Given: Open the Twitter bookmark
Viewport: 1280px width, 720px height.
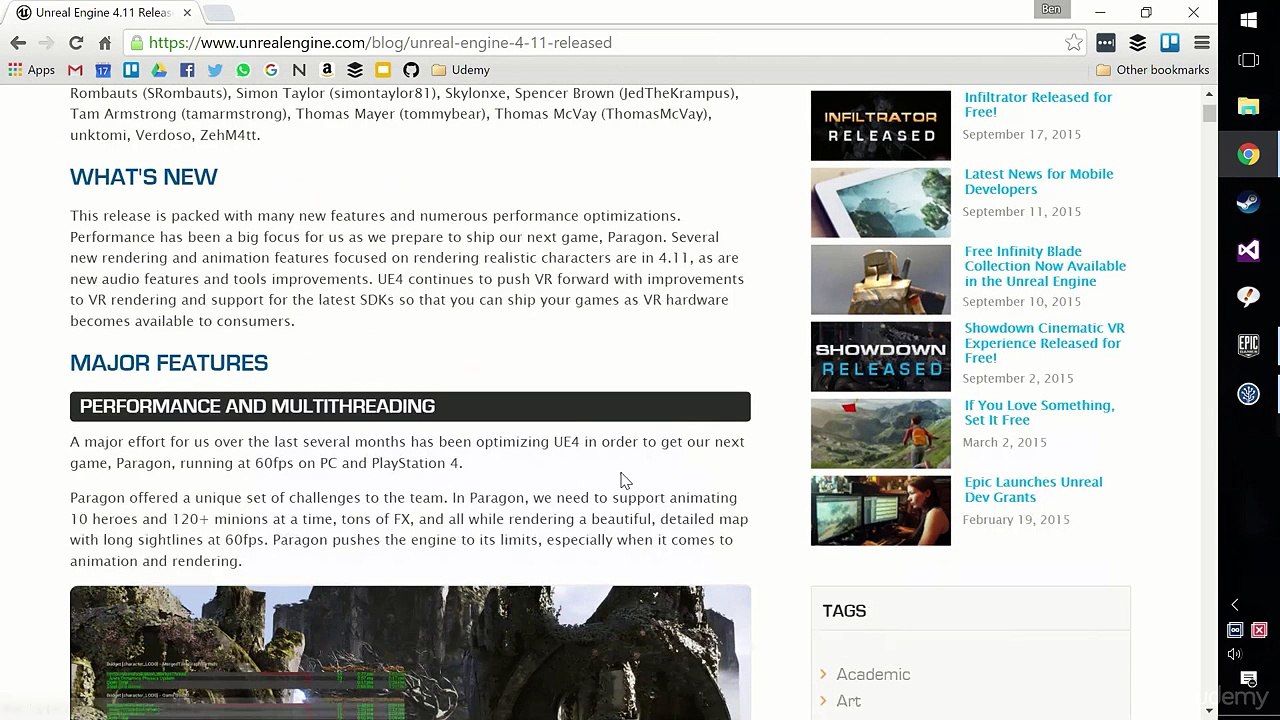Looking at the screenshot, I should [215, 70].
